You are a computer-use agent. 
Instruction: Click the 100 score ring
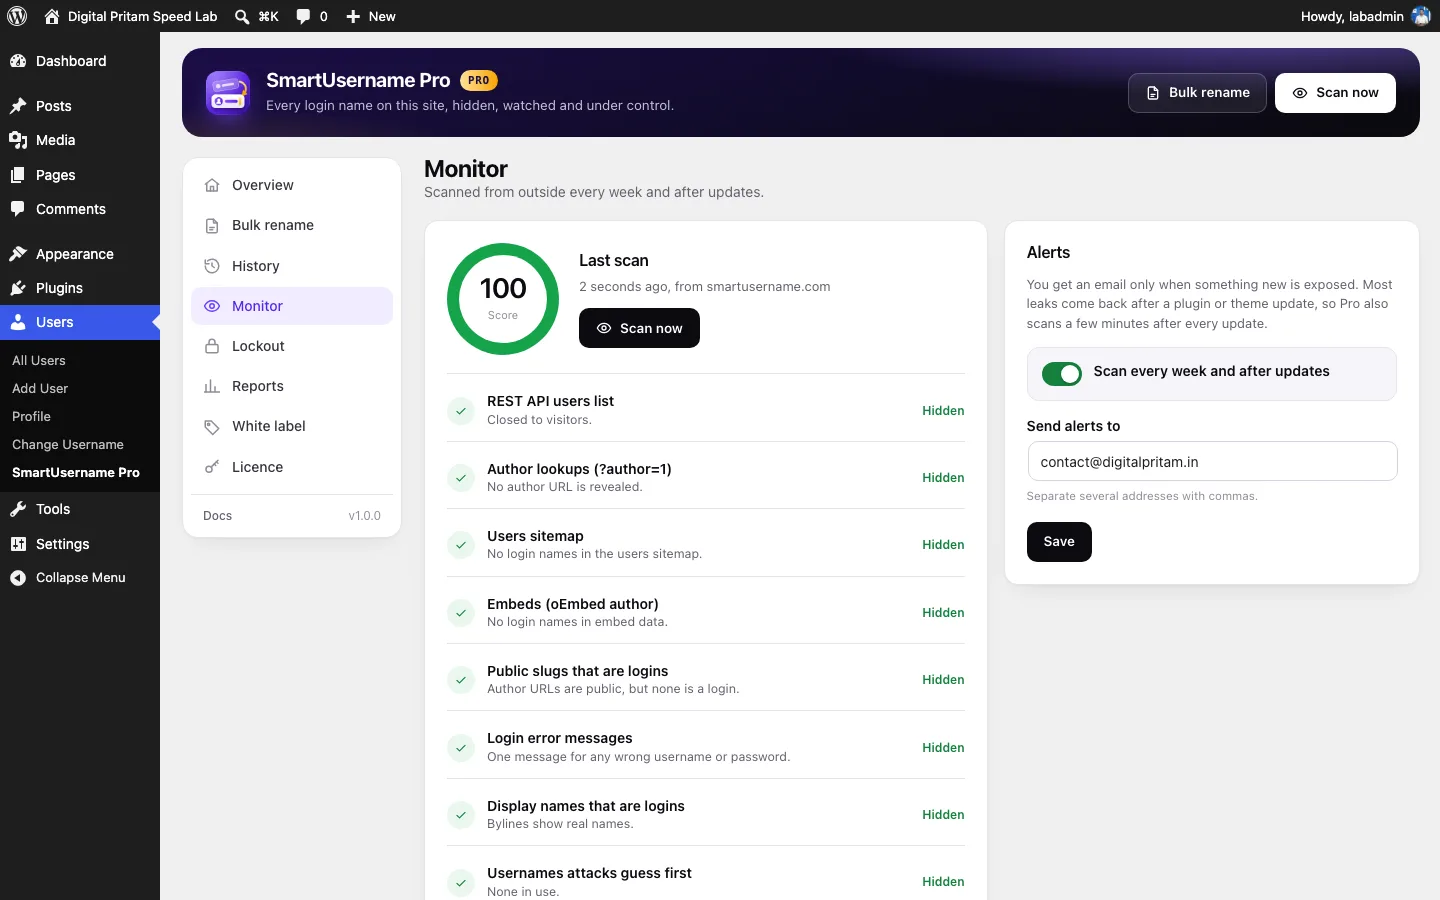point(503,299)
